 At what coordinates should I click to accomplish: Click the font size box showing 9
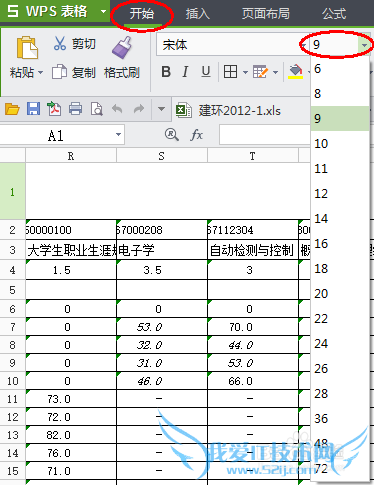tap(333, 44)
